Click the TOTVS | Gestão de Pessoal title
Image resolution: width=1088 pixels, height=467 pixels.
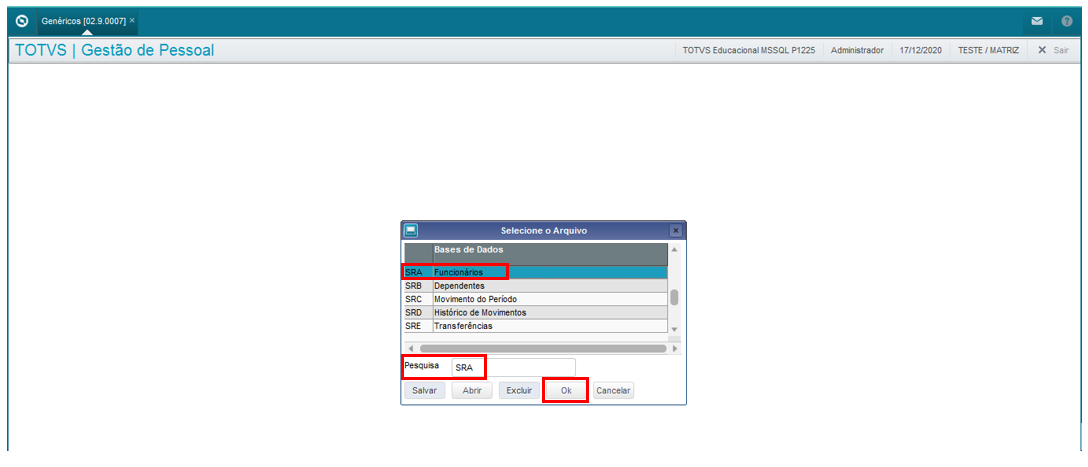pyautogui.click(x=114, y=50)
